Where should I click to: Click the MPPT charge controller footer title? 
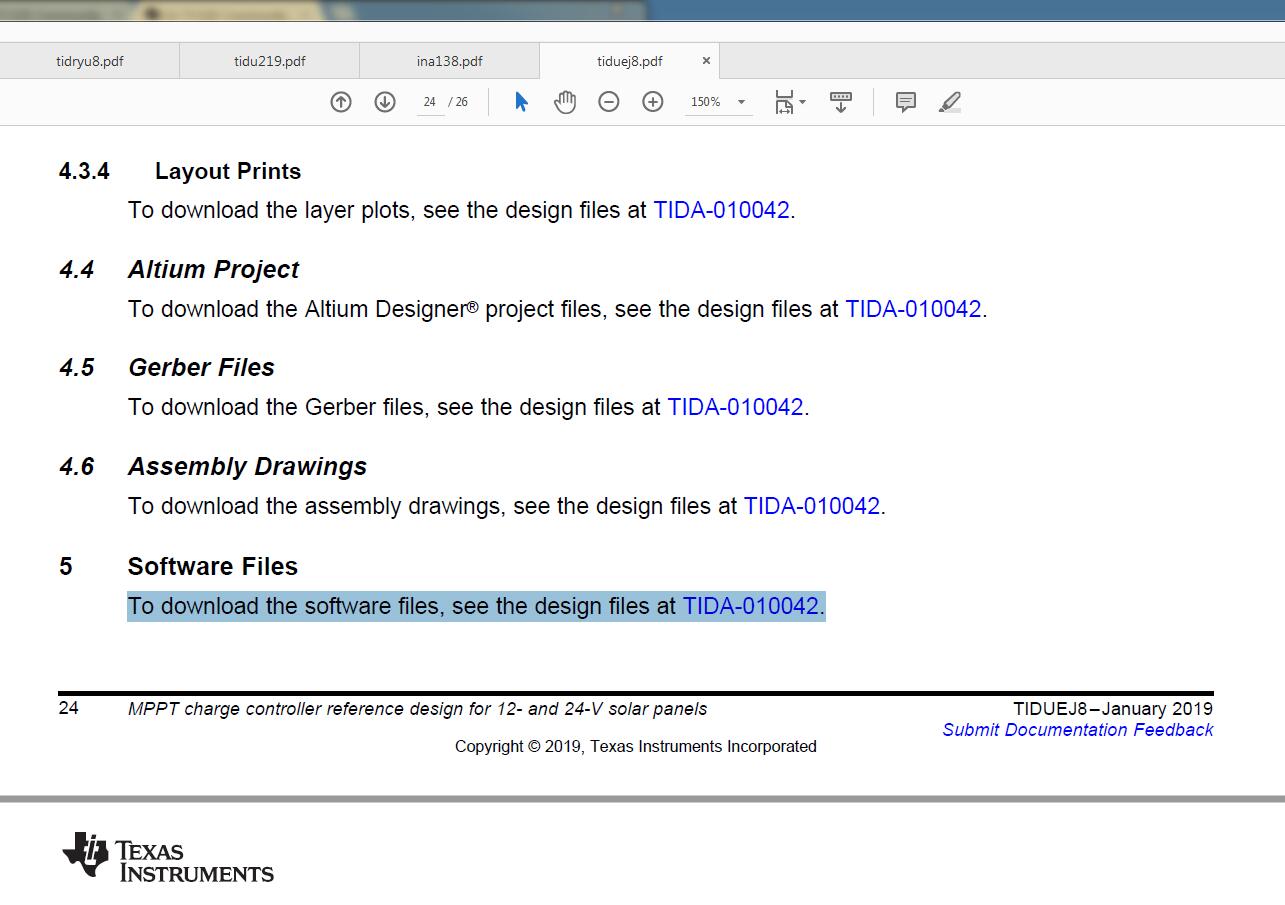[x=417, y=709]
